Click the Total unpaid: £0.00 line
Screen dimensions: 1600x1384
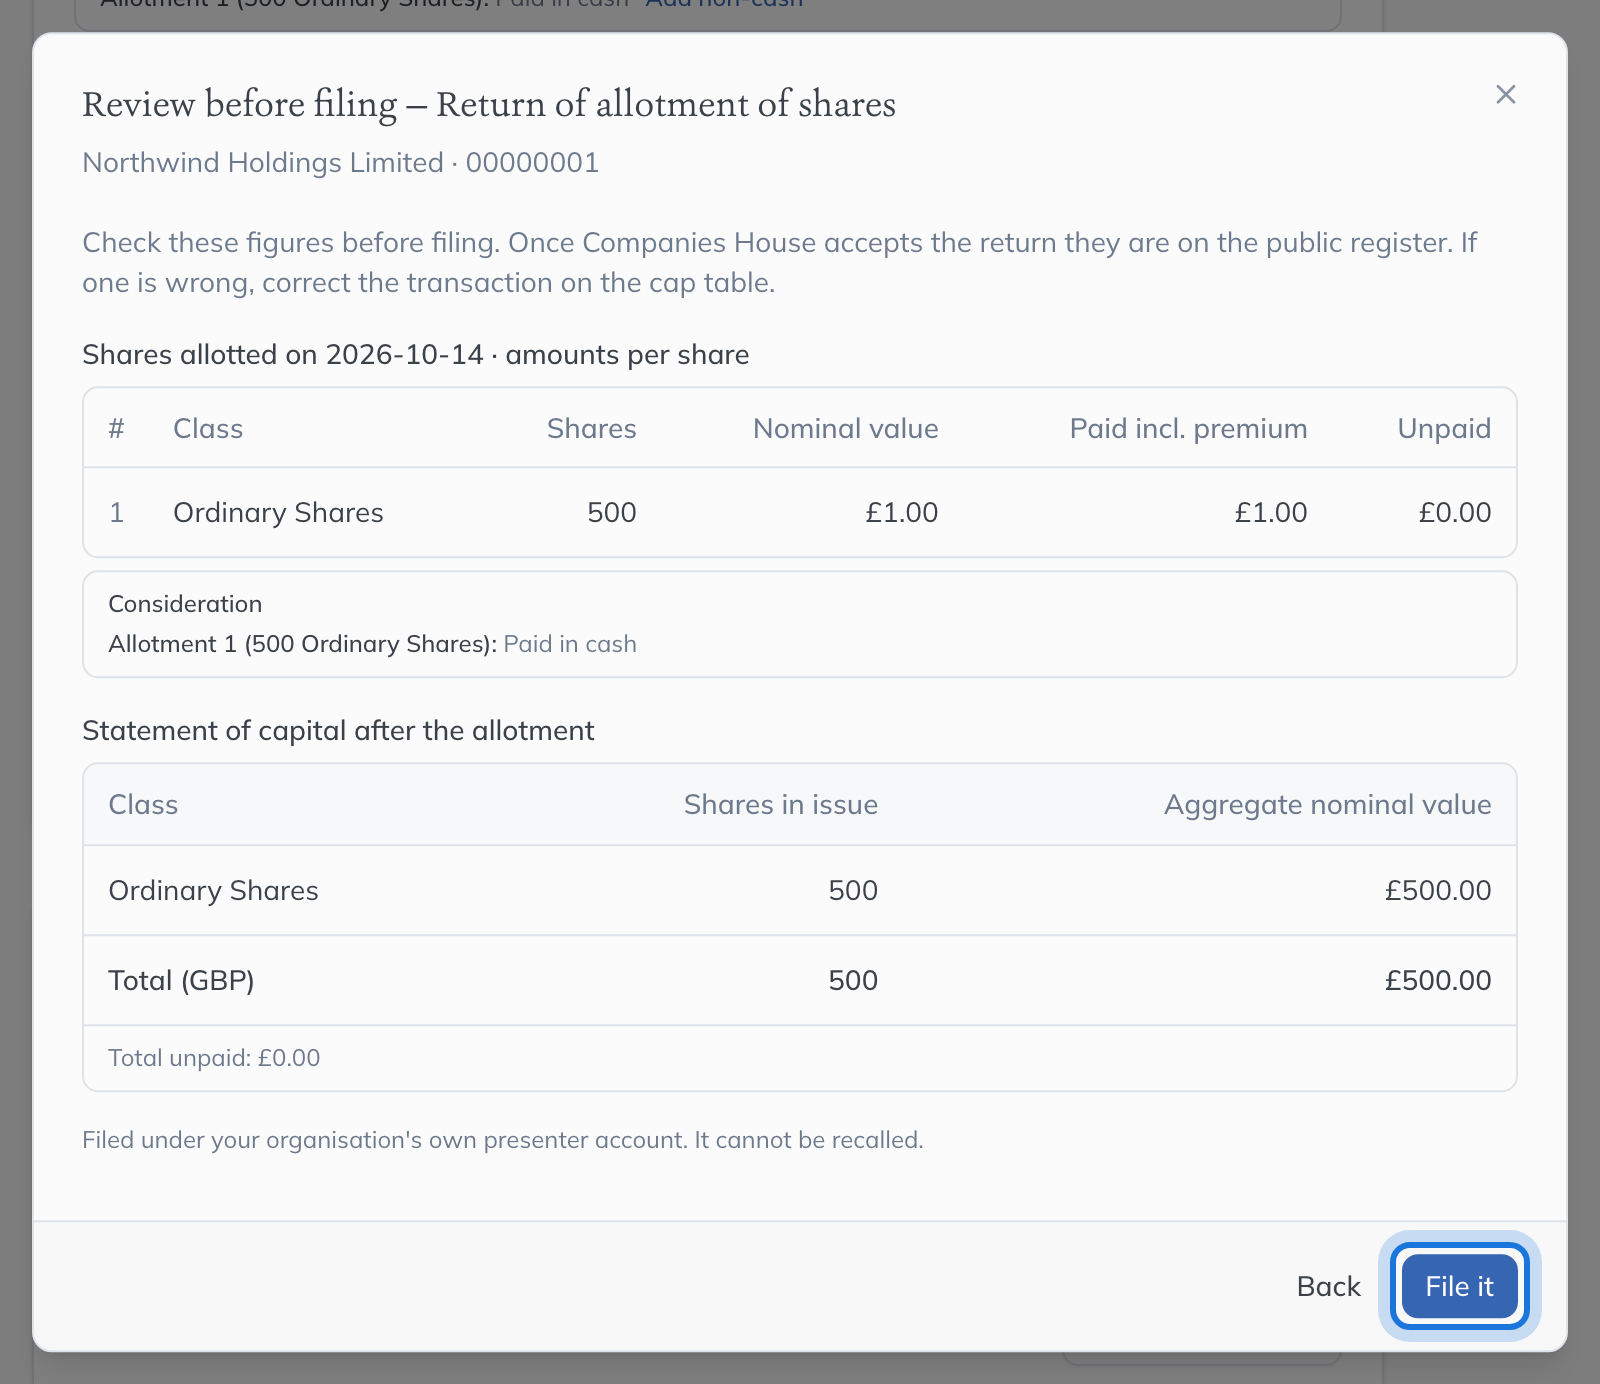tap(214, 1058)
